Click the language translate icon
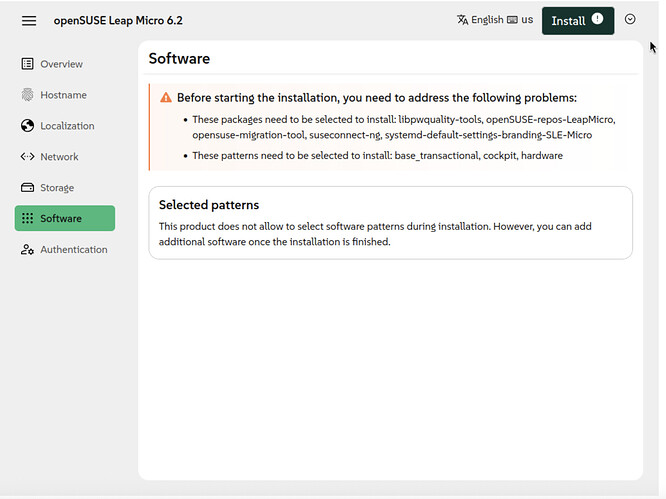 pos(462,20)
